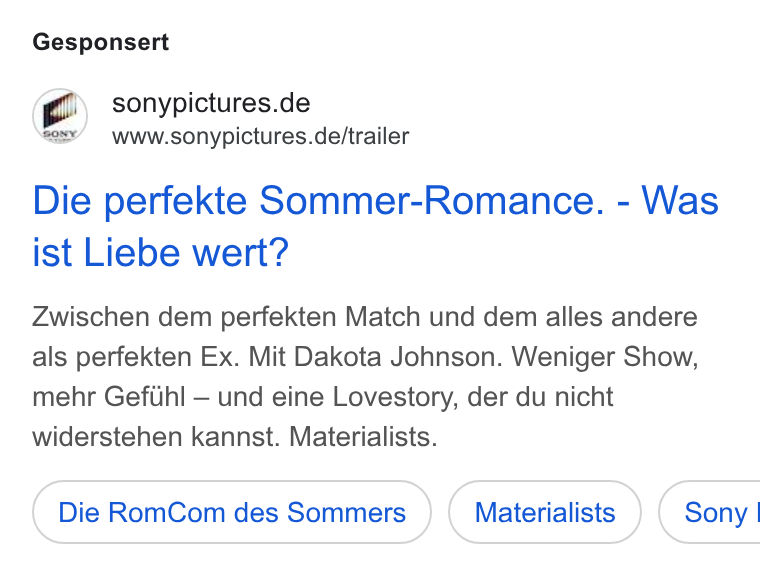The height and width of the screenshot is (576, 760).
Task: Click 'mehr Gefühl' in the ad text
Action: pos(109,397)
